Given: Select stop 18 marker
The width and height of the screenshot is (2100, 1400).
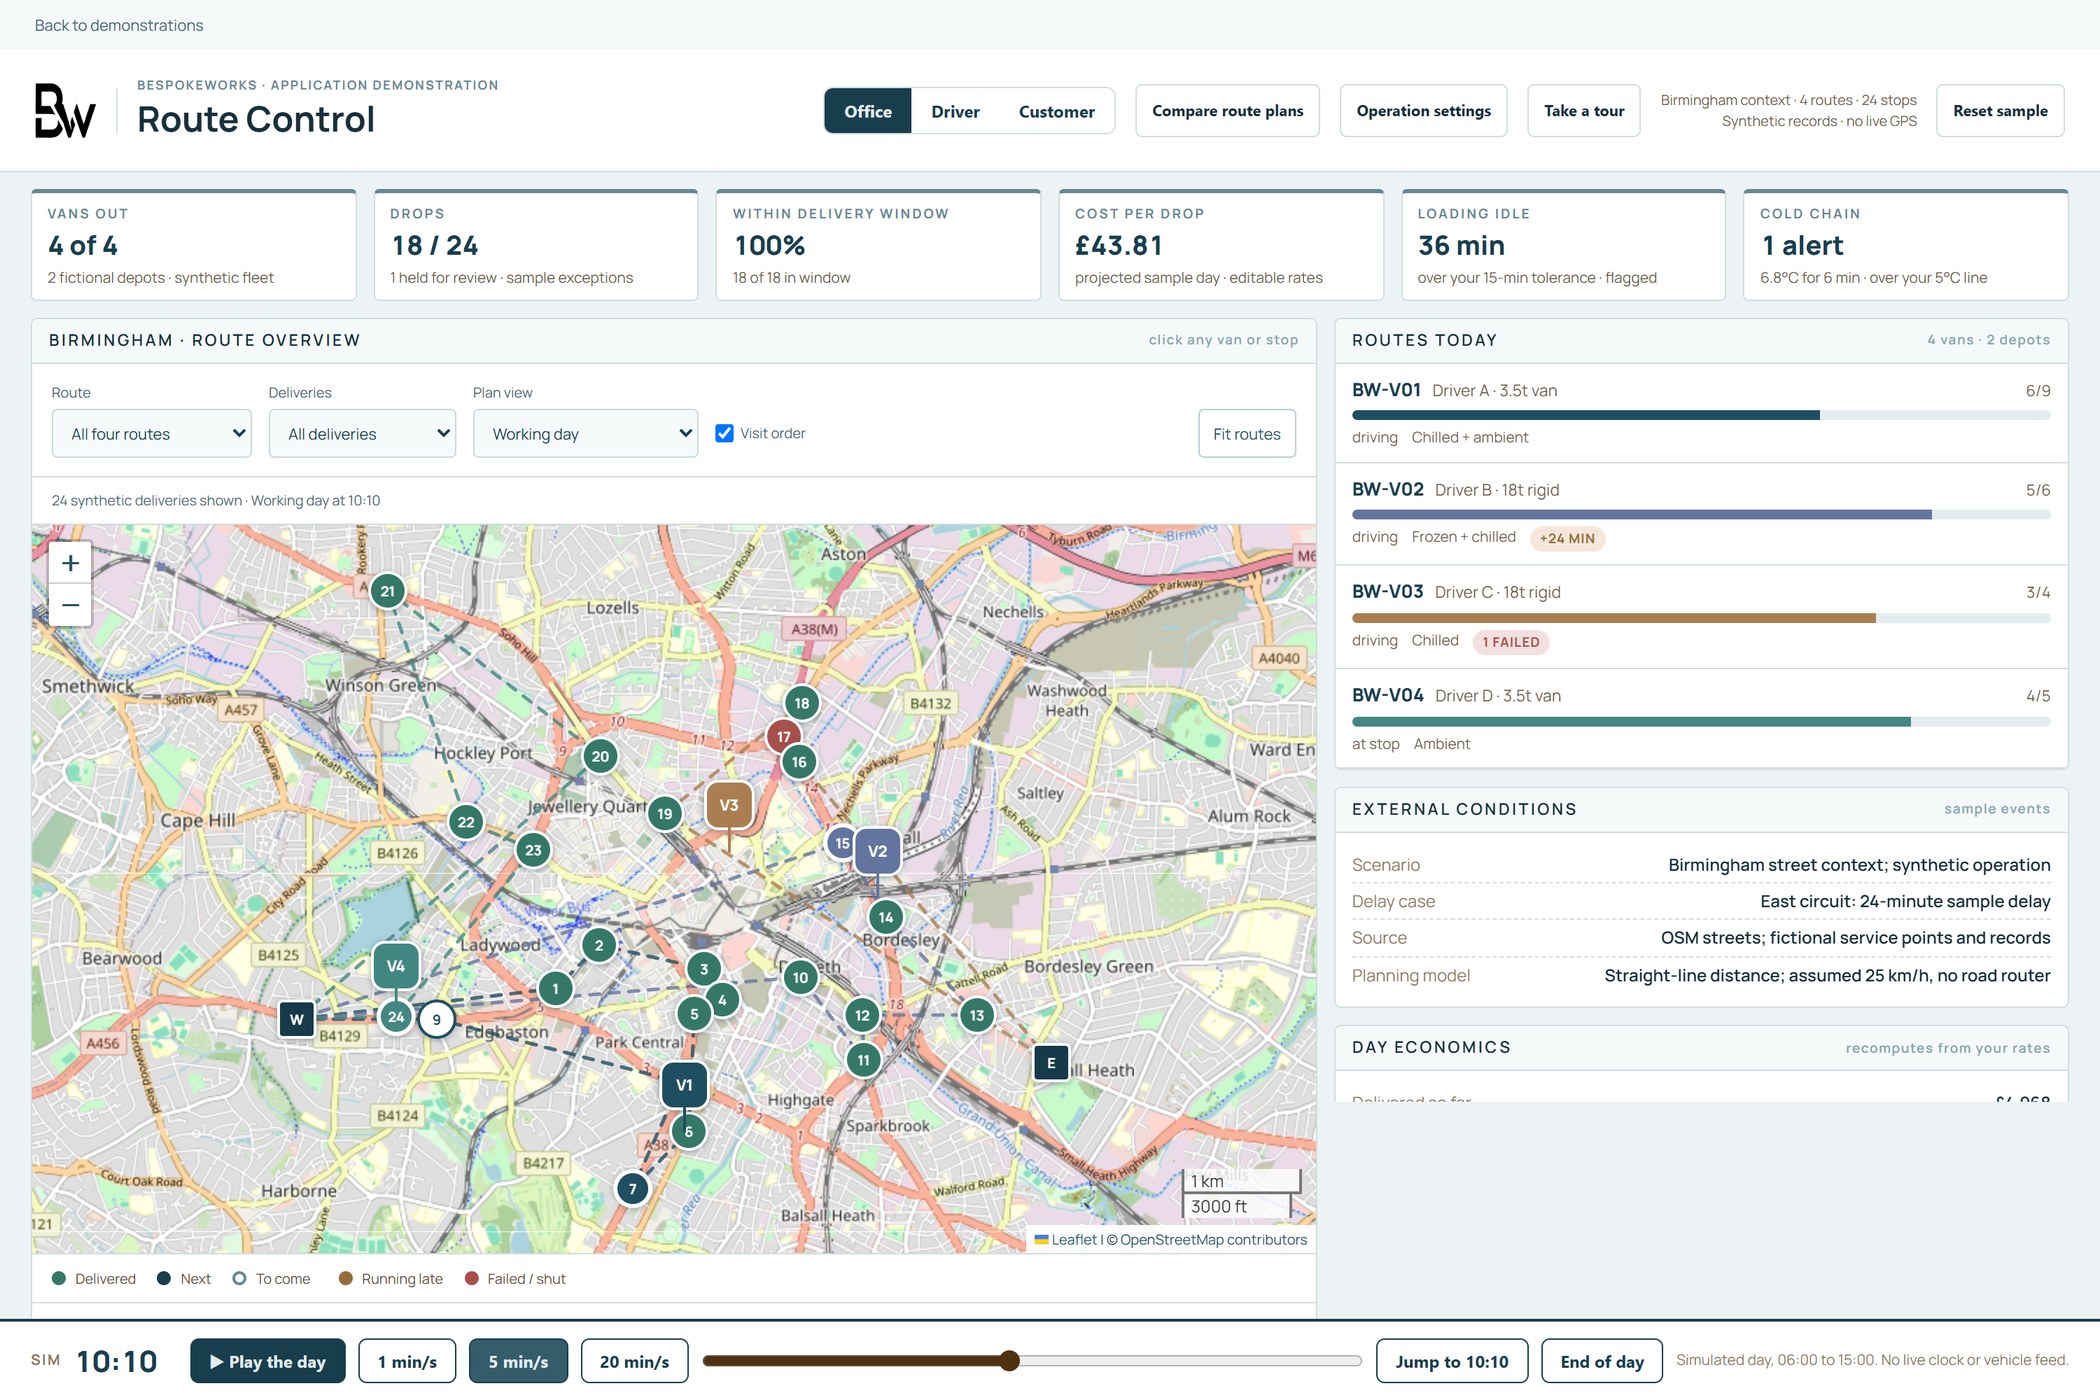Looking at the screenshot, I should (802, 703).
